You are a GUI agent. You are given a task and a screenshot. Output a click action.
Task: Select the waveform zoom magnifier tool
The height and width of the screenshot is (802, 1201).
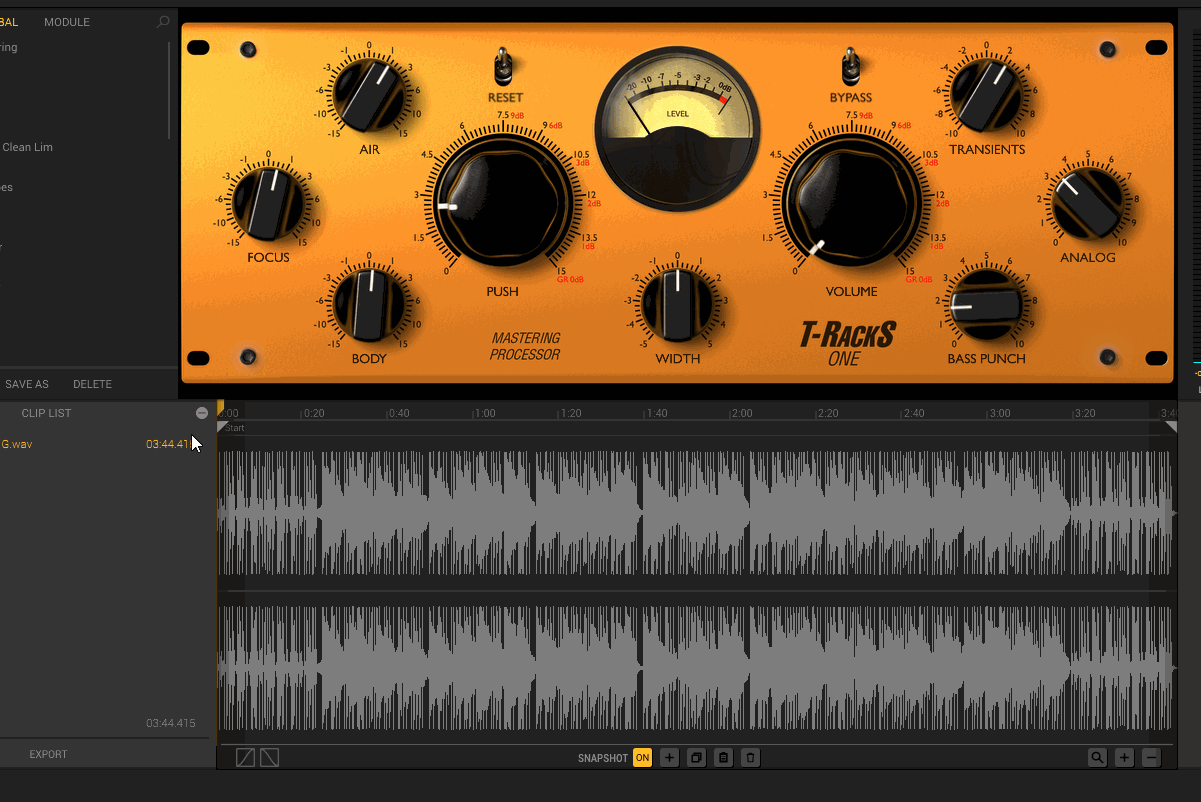coord(1097,758)
